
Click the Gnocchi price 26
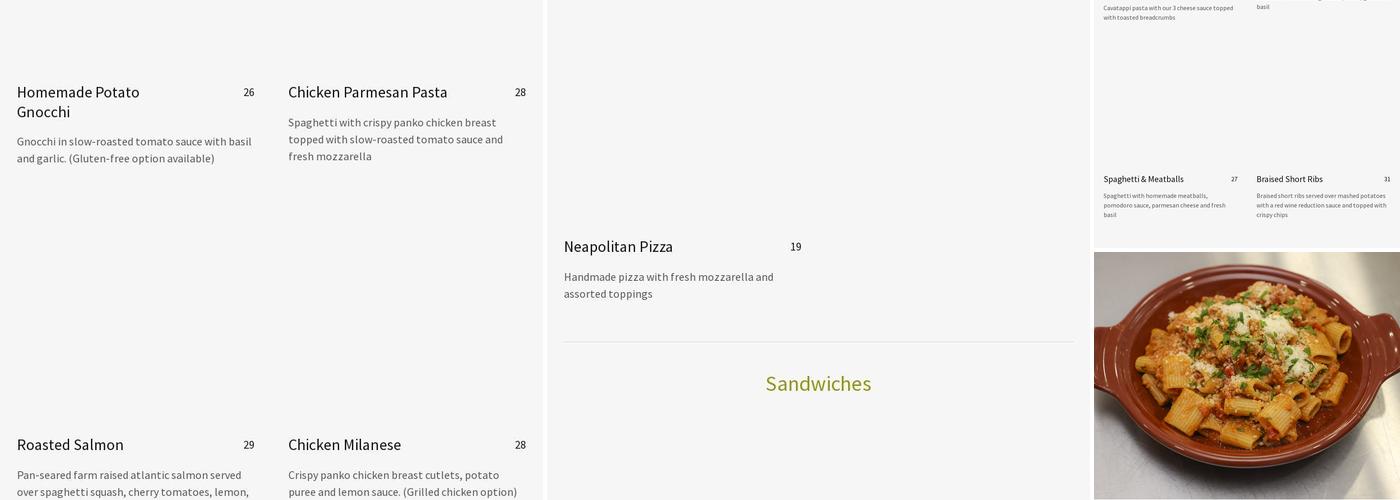(249, 92)
